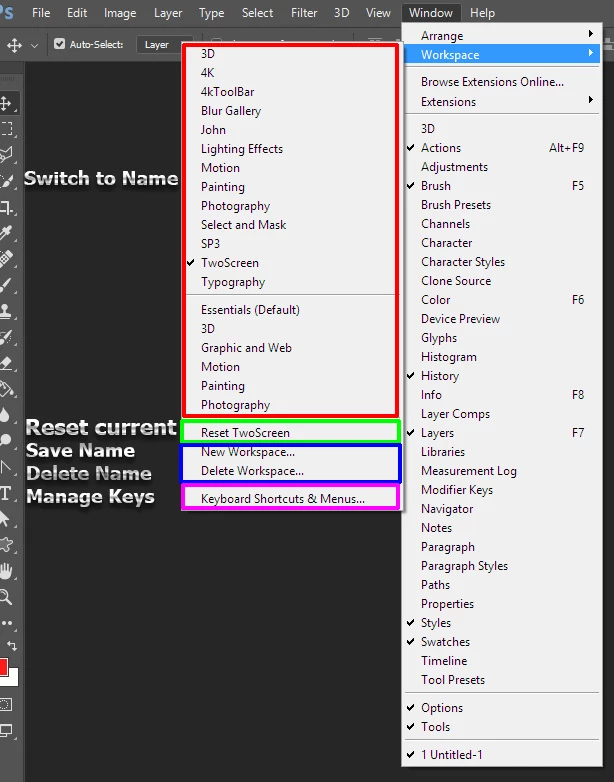Select the Crop tool

click(x=6, y=206)
